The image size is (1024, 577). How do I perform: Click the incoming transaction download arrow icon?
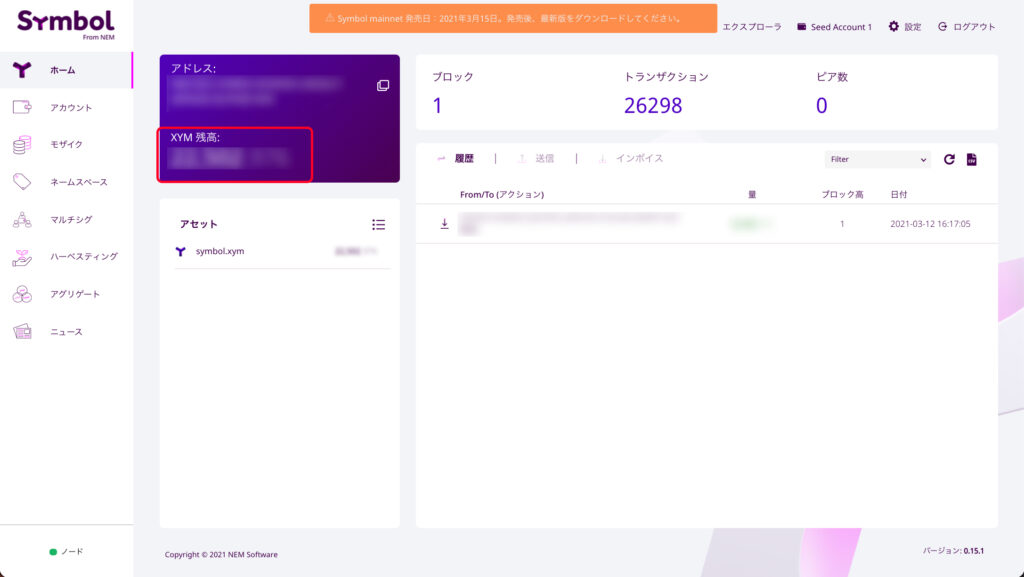click(444, 224)
